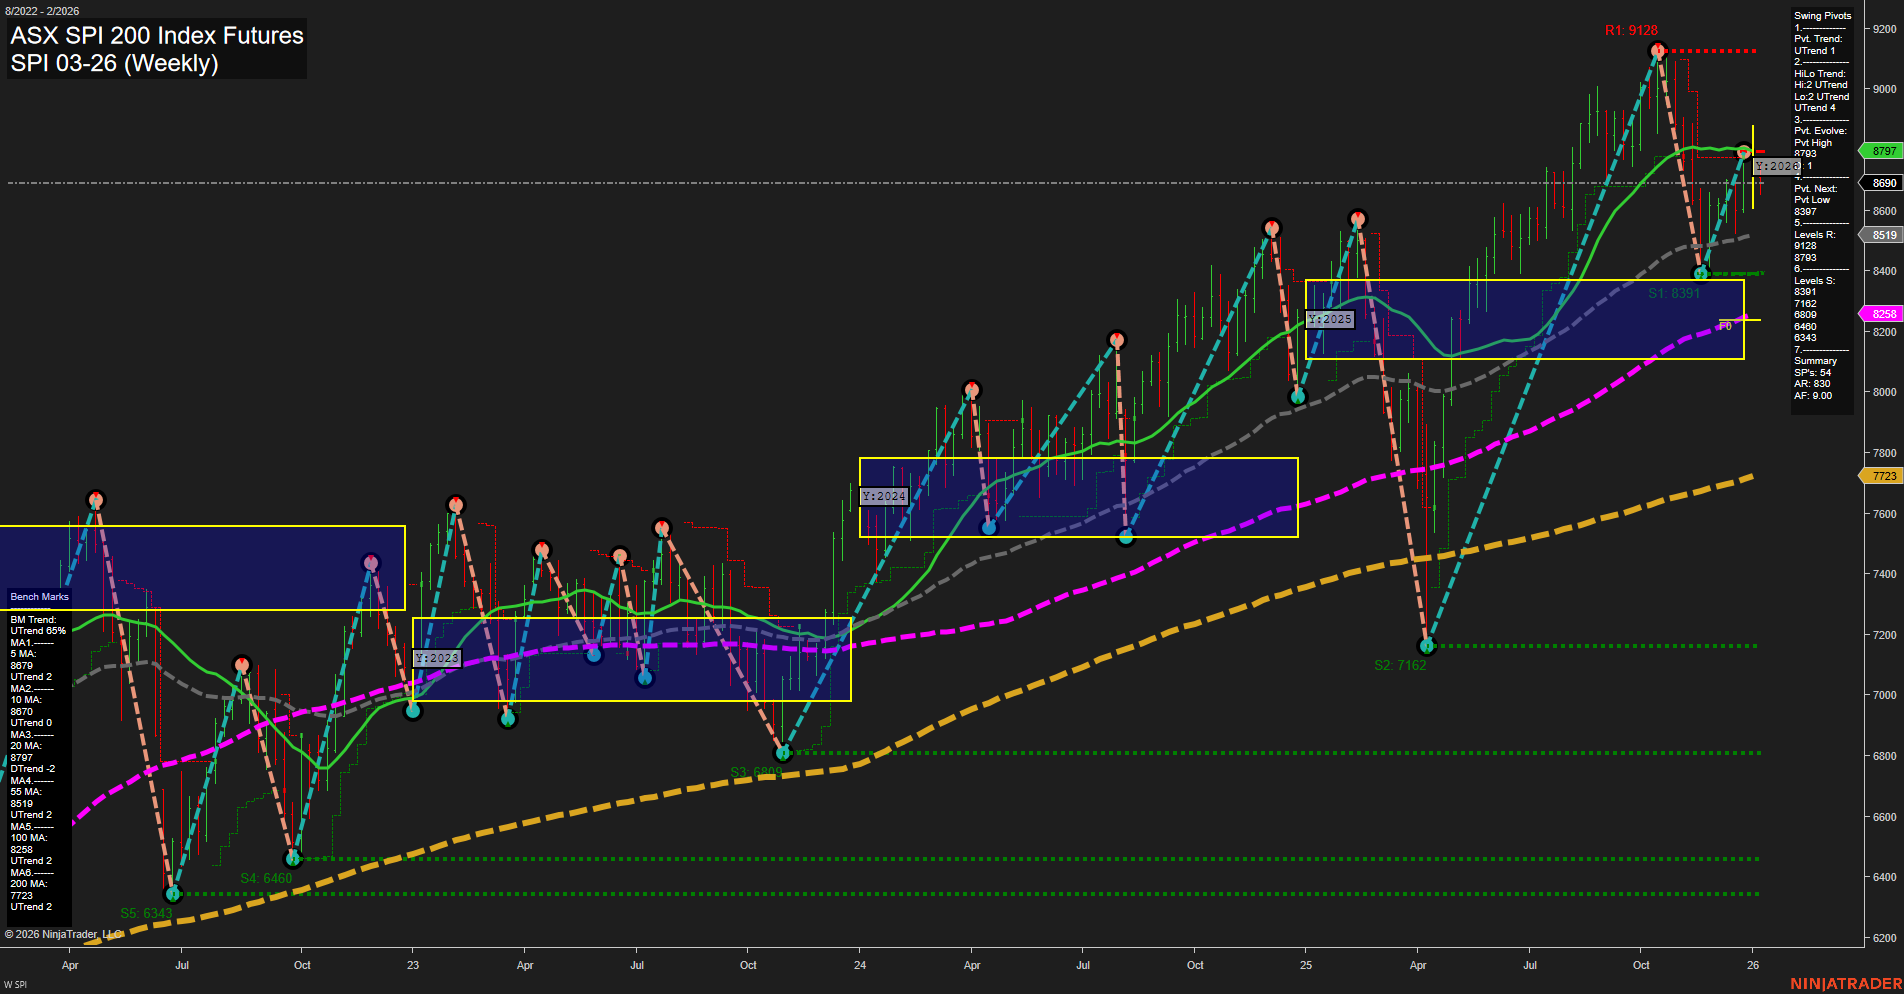Click the S2: 7162 support level label
This screenshot has height=994, width=1904.
1400,663
